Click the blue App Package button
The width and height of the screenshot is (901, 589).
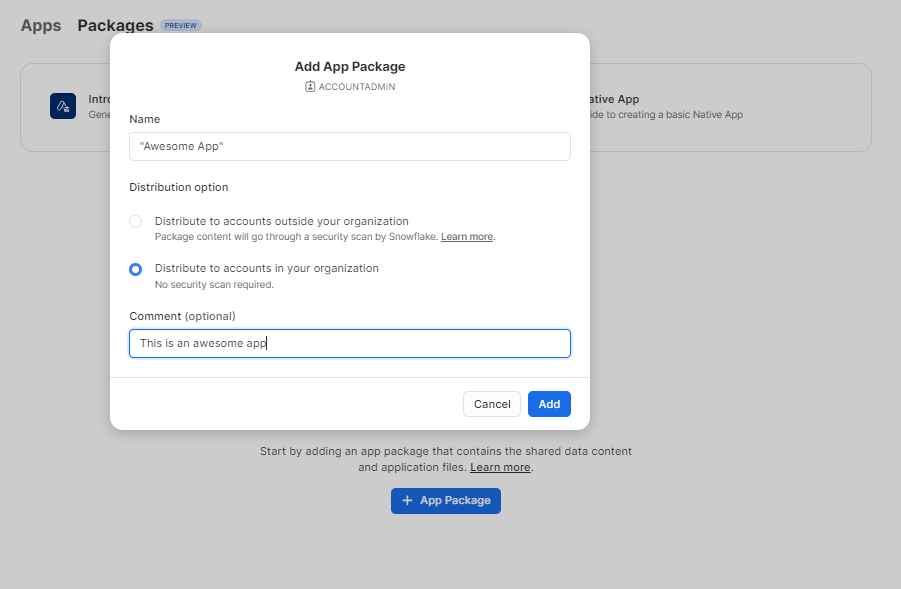445,500
